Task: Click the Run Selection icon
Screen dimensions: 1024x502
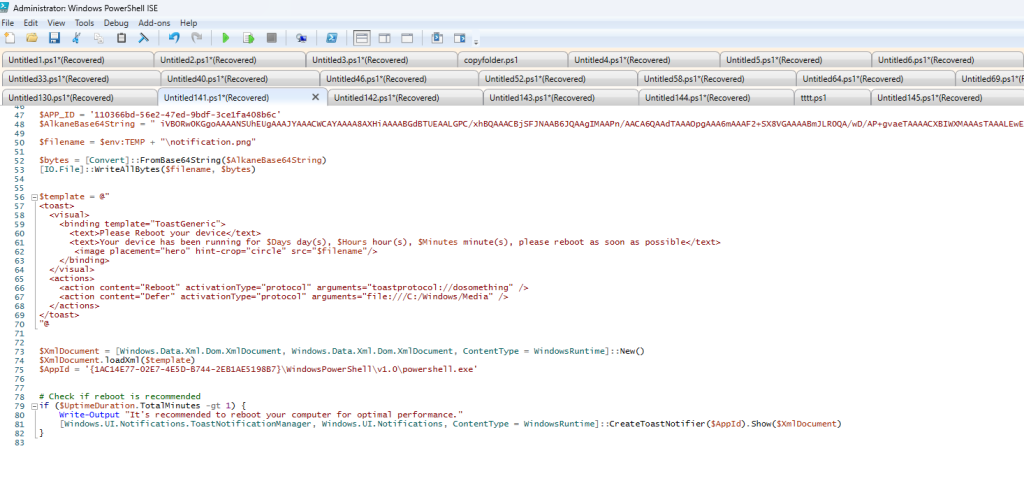Action: (x=248, y=38)
